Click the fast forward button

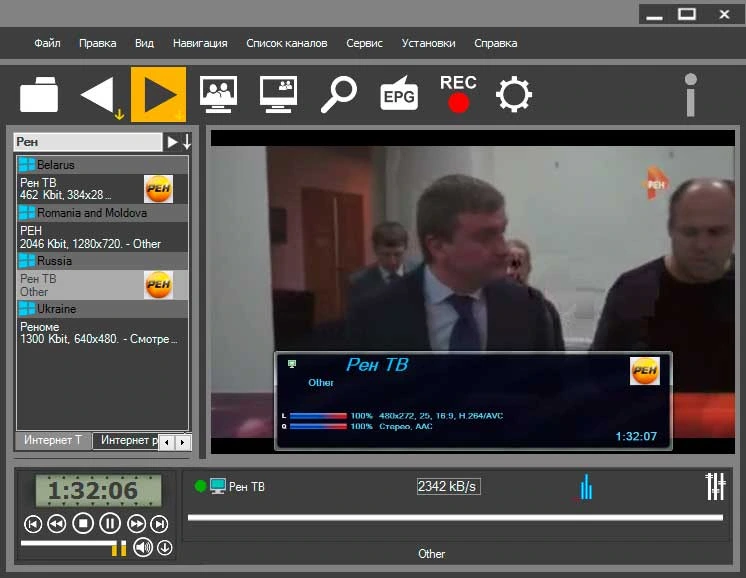pyautogui.click(x=136, y=524)
